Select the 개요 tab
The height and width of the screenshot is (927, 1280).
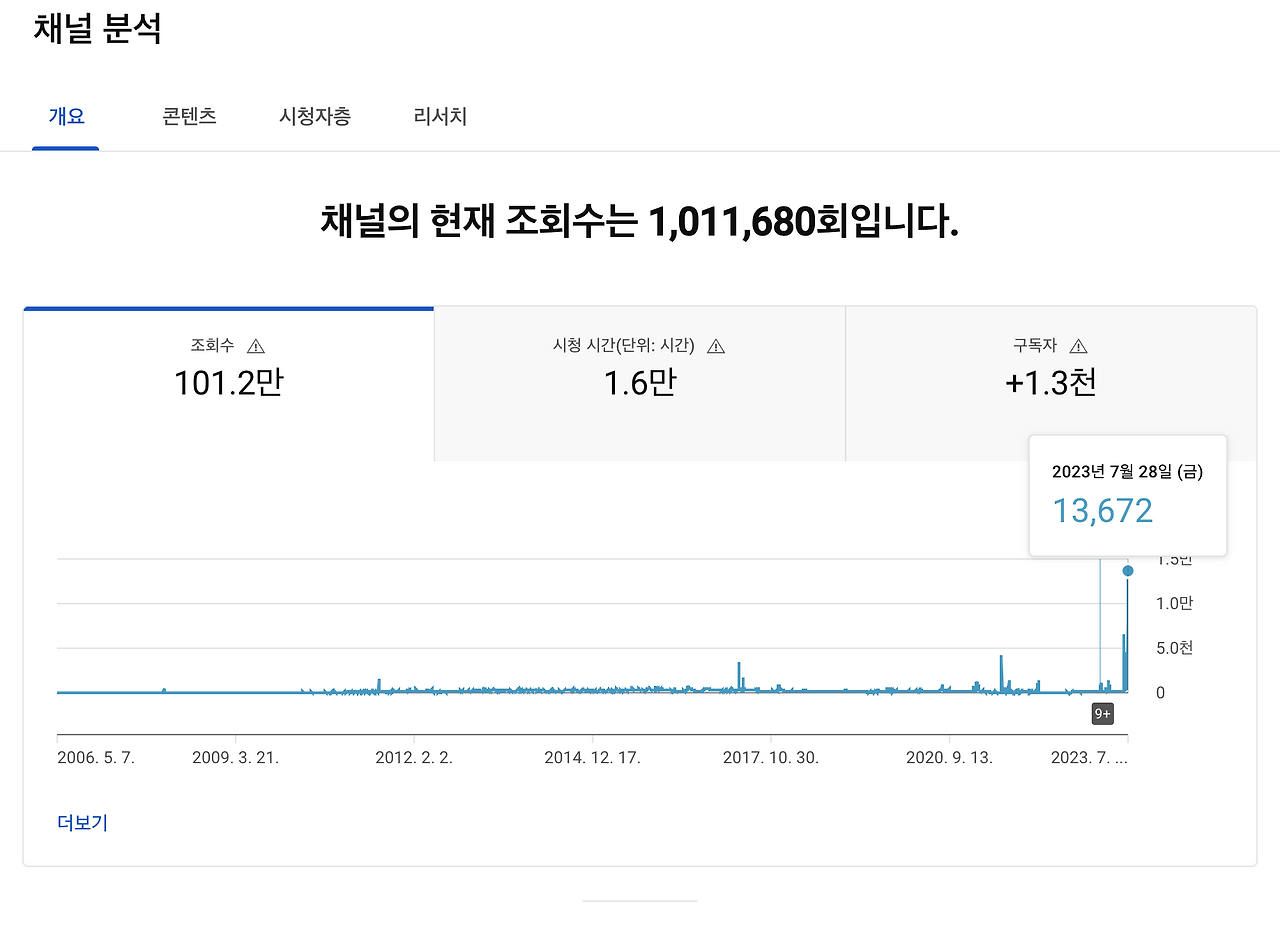[66, 116]
